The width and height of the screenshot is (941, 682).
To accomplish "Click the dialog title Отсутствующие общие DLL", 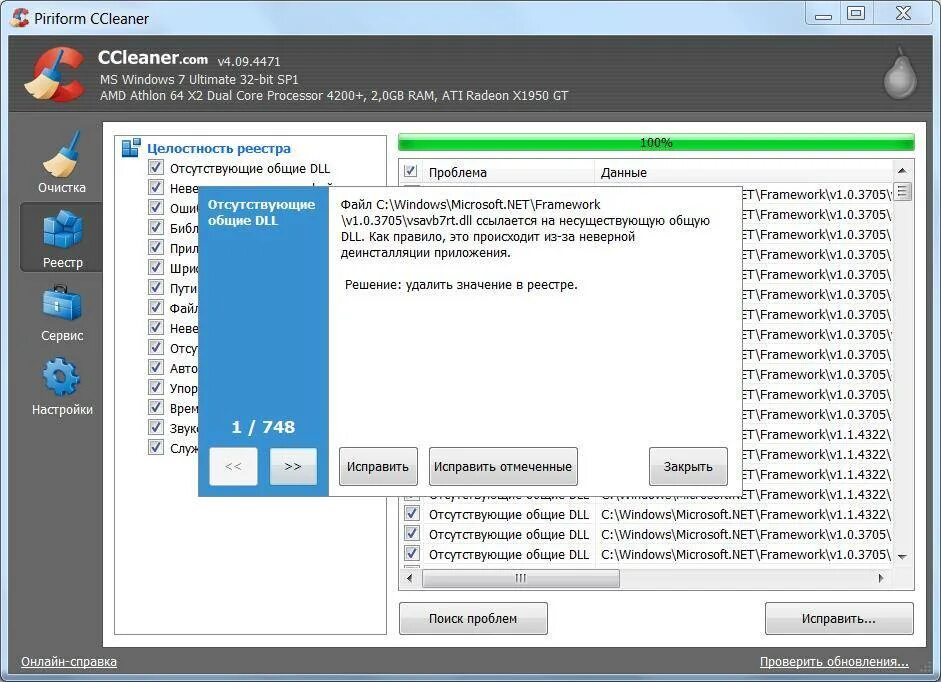I will point(262,212).
